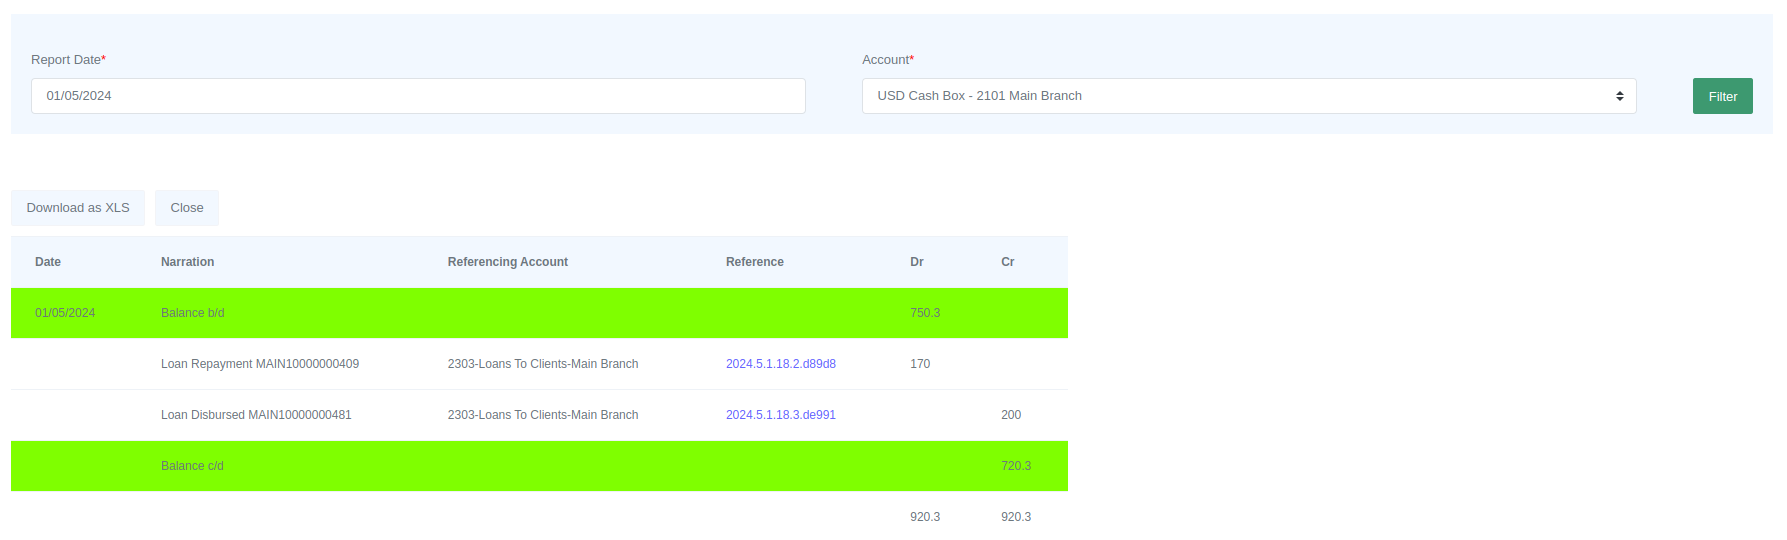Open reference link 2024.5.1.18.3.de991
Screen dimensions: 1787x540
[780, 415]
